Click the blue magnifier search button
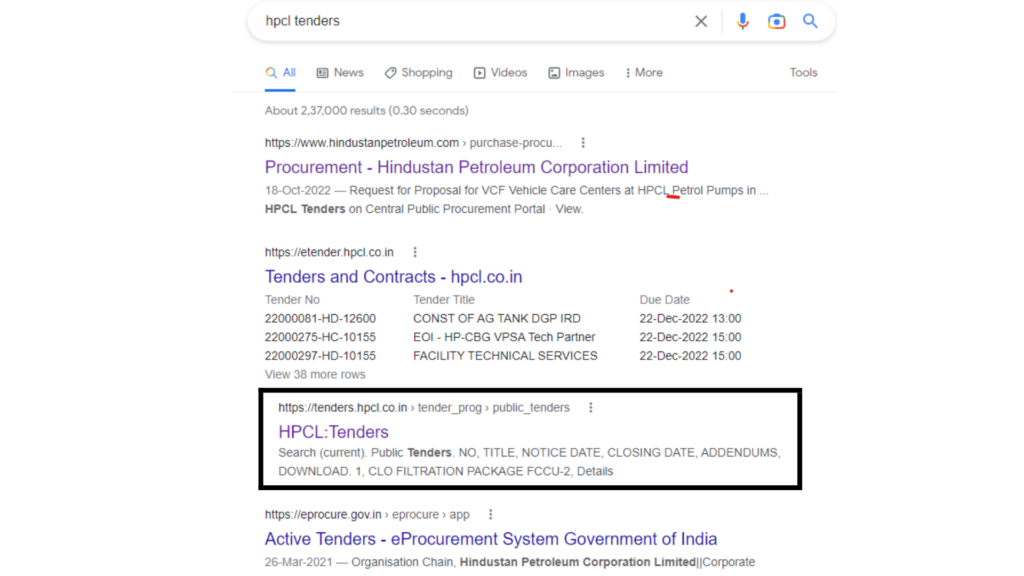Image resolution: width=1024 pixels, height=576 pixels. point(810,21)
